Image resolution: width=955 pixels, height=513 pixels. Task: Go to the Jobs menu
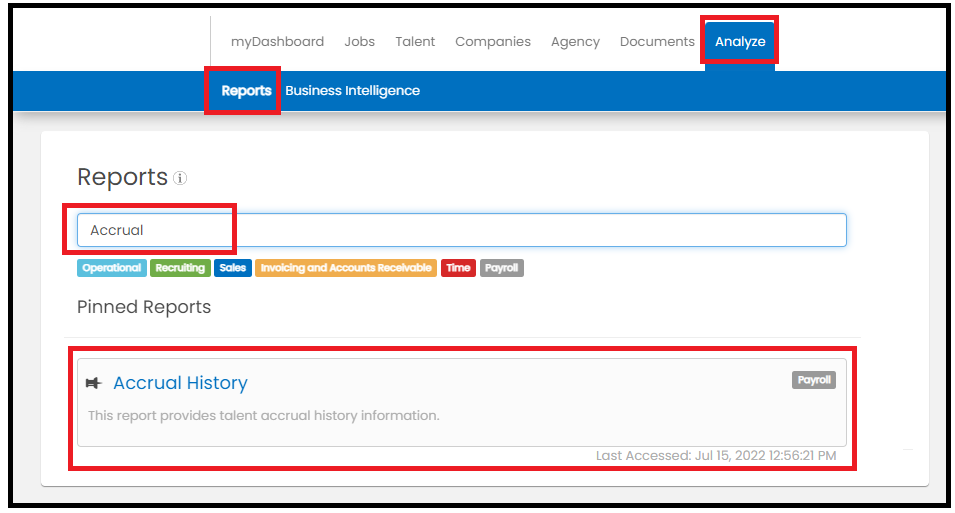pos(359,41)
